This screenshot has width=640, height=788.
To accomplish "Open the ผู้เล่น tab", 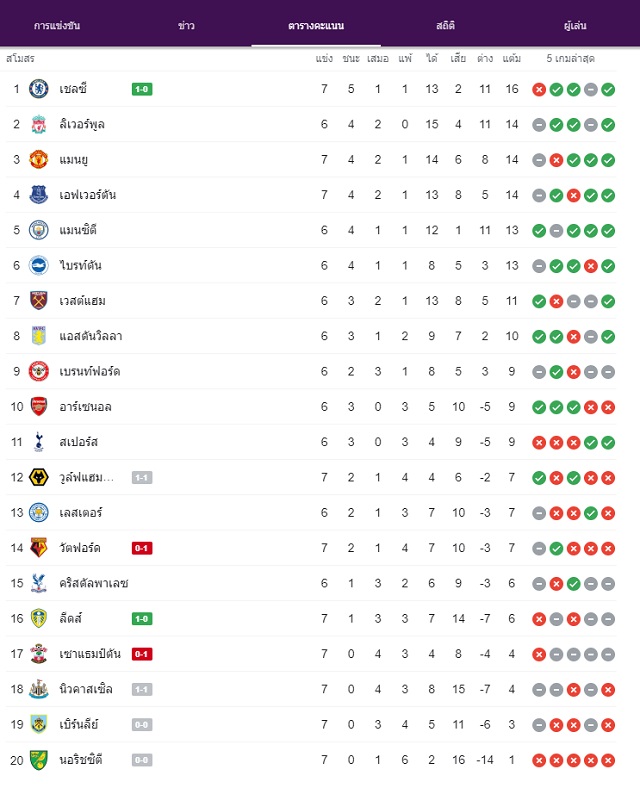I will [575, 25].
